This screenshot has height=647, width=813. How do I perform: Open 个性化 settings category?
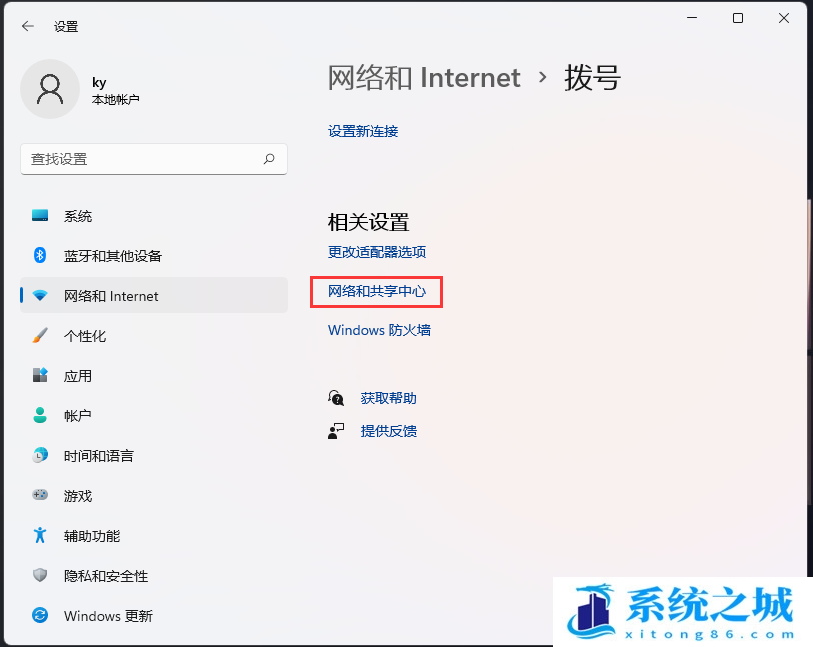click(x=153, y=335)
